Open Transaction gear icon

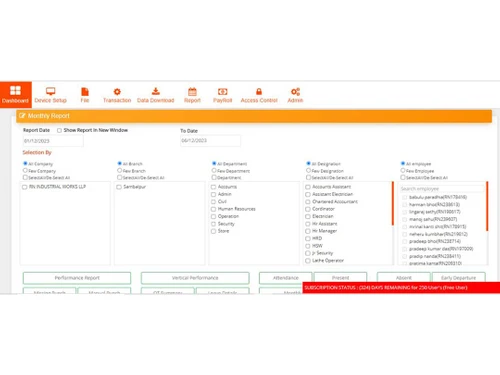coord(117,92)
